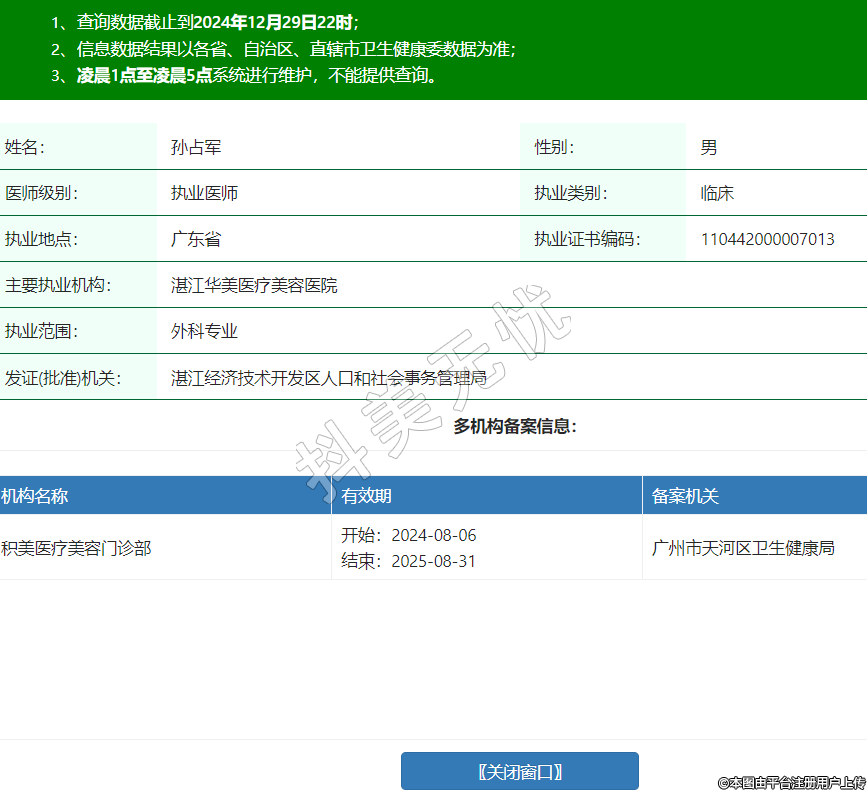Select the practice scope value 外科专业
Image resolution: width=867 pixels, height=790 pixels.
[204, 332]
